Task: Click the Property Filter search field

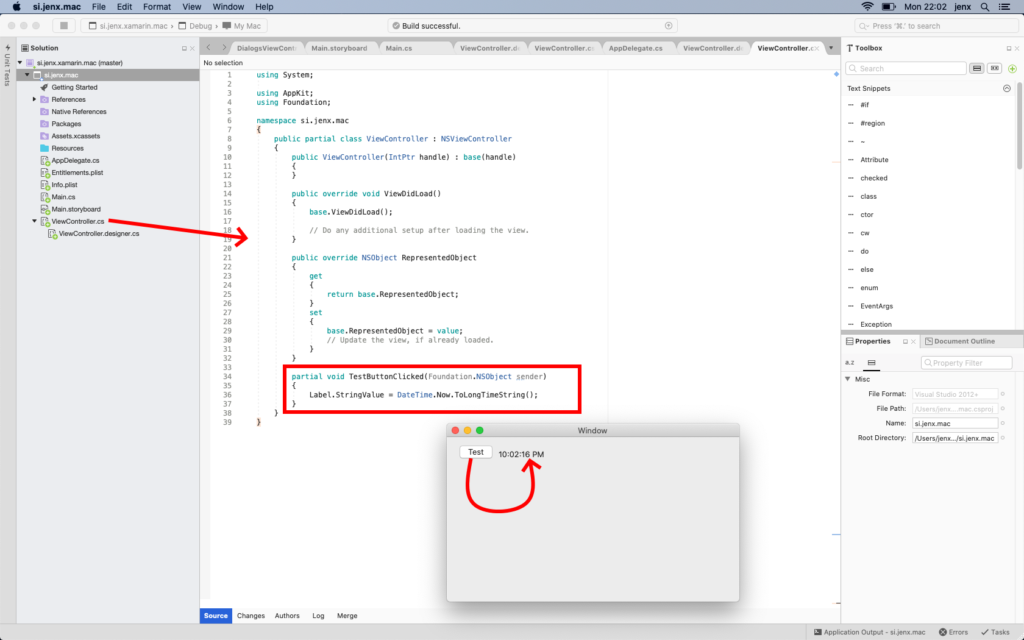Action: [x=966, y=362]
